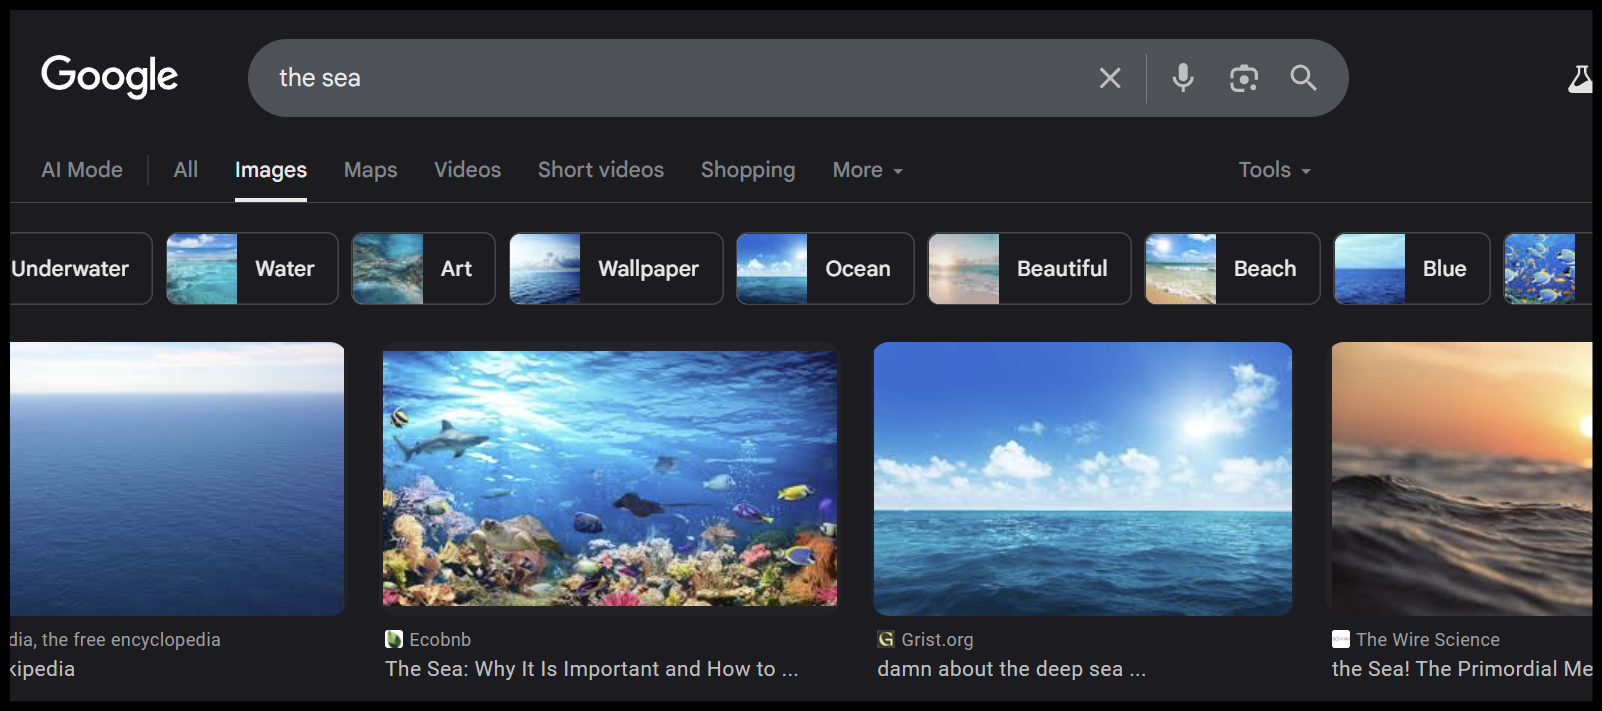Image resolution: width=1602 pixels, height=711 pixels.
Task: Switch to the Videos tab
Action: (467, 170)
